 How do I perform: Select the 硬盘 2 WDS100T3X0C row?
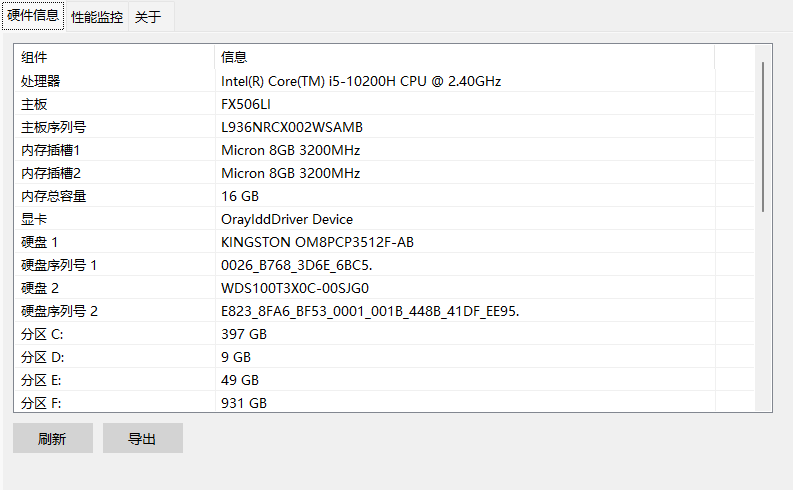pos(384,288)
